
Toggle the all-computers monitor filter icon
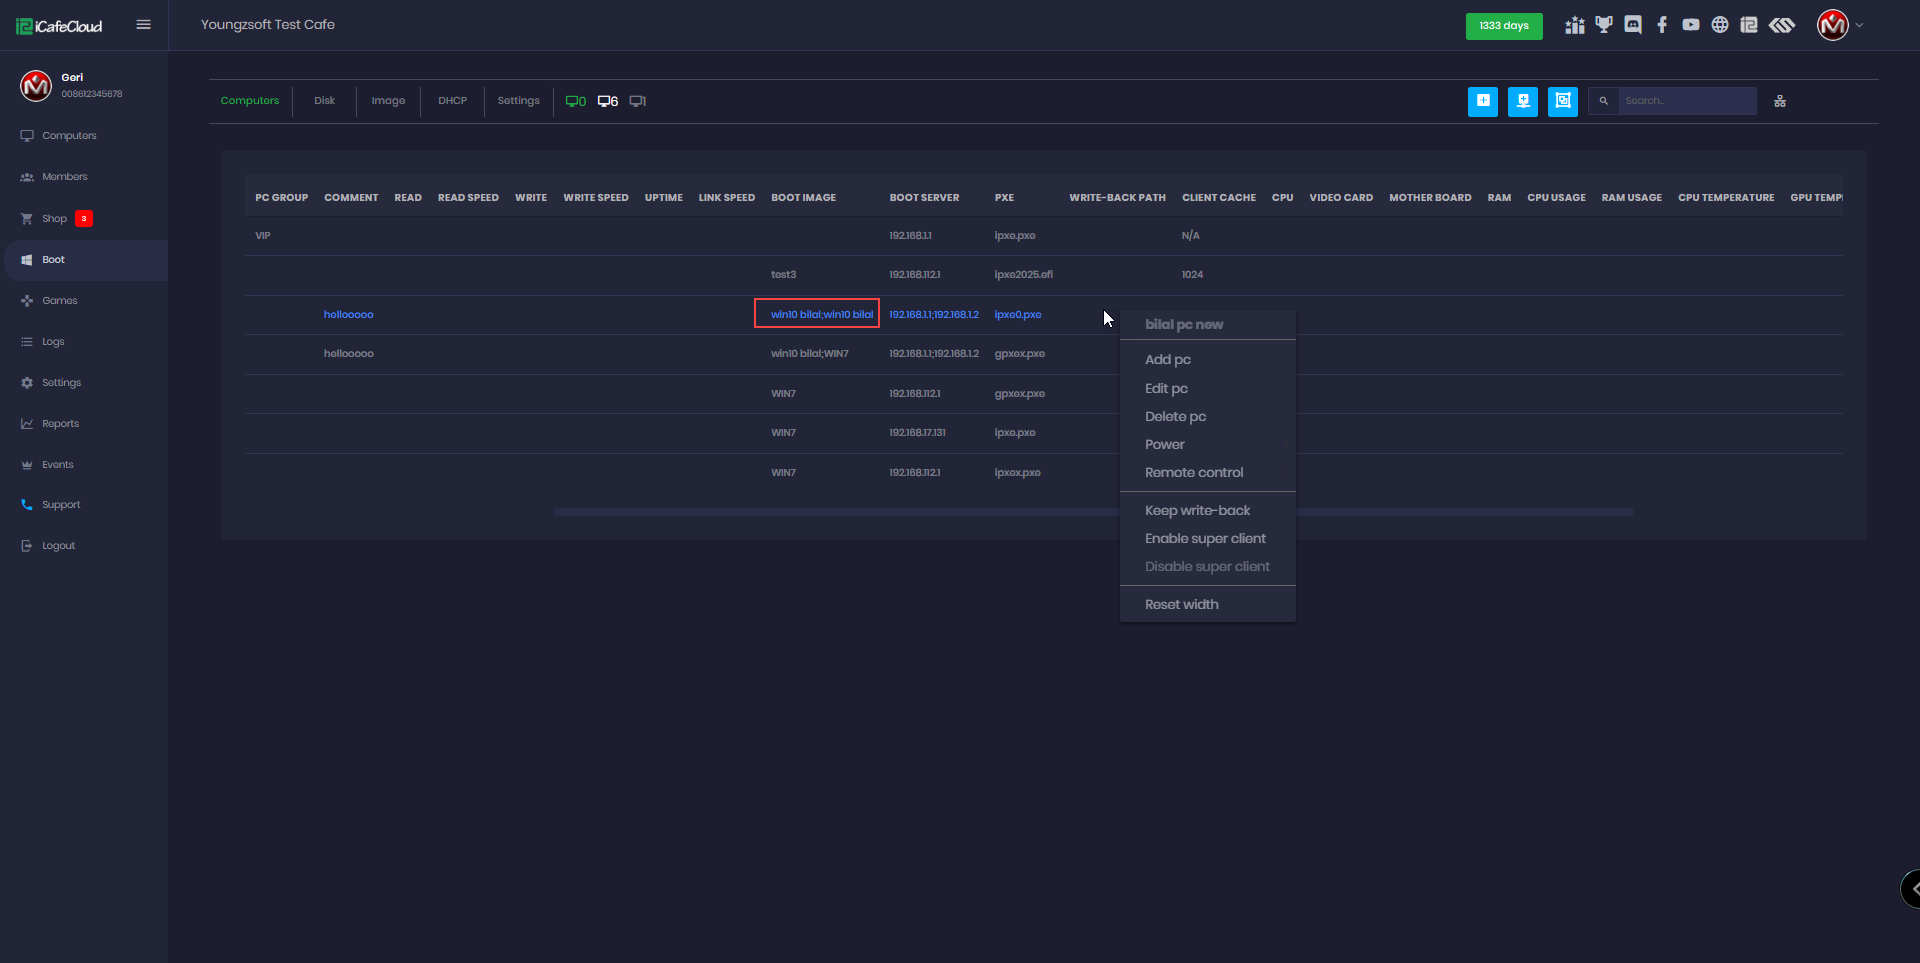(636, 100)
